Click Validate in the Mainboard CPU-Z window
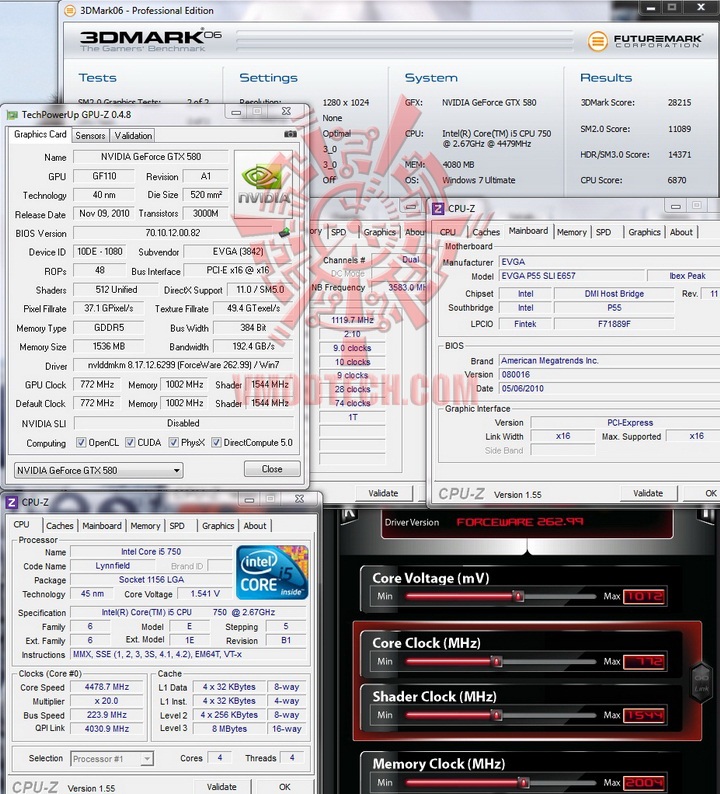The height and width of the screenshot is (794, 720). tap(648, 493)
